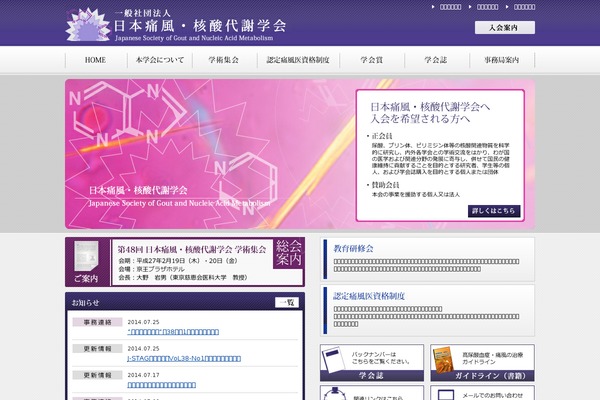Open the news link dated 2014.07.17
This screenshot has width=600, height=400.
161,385
